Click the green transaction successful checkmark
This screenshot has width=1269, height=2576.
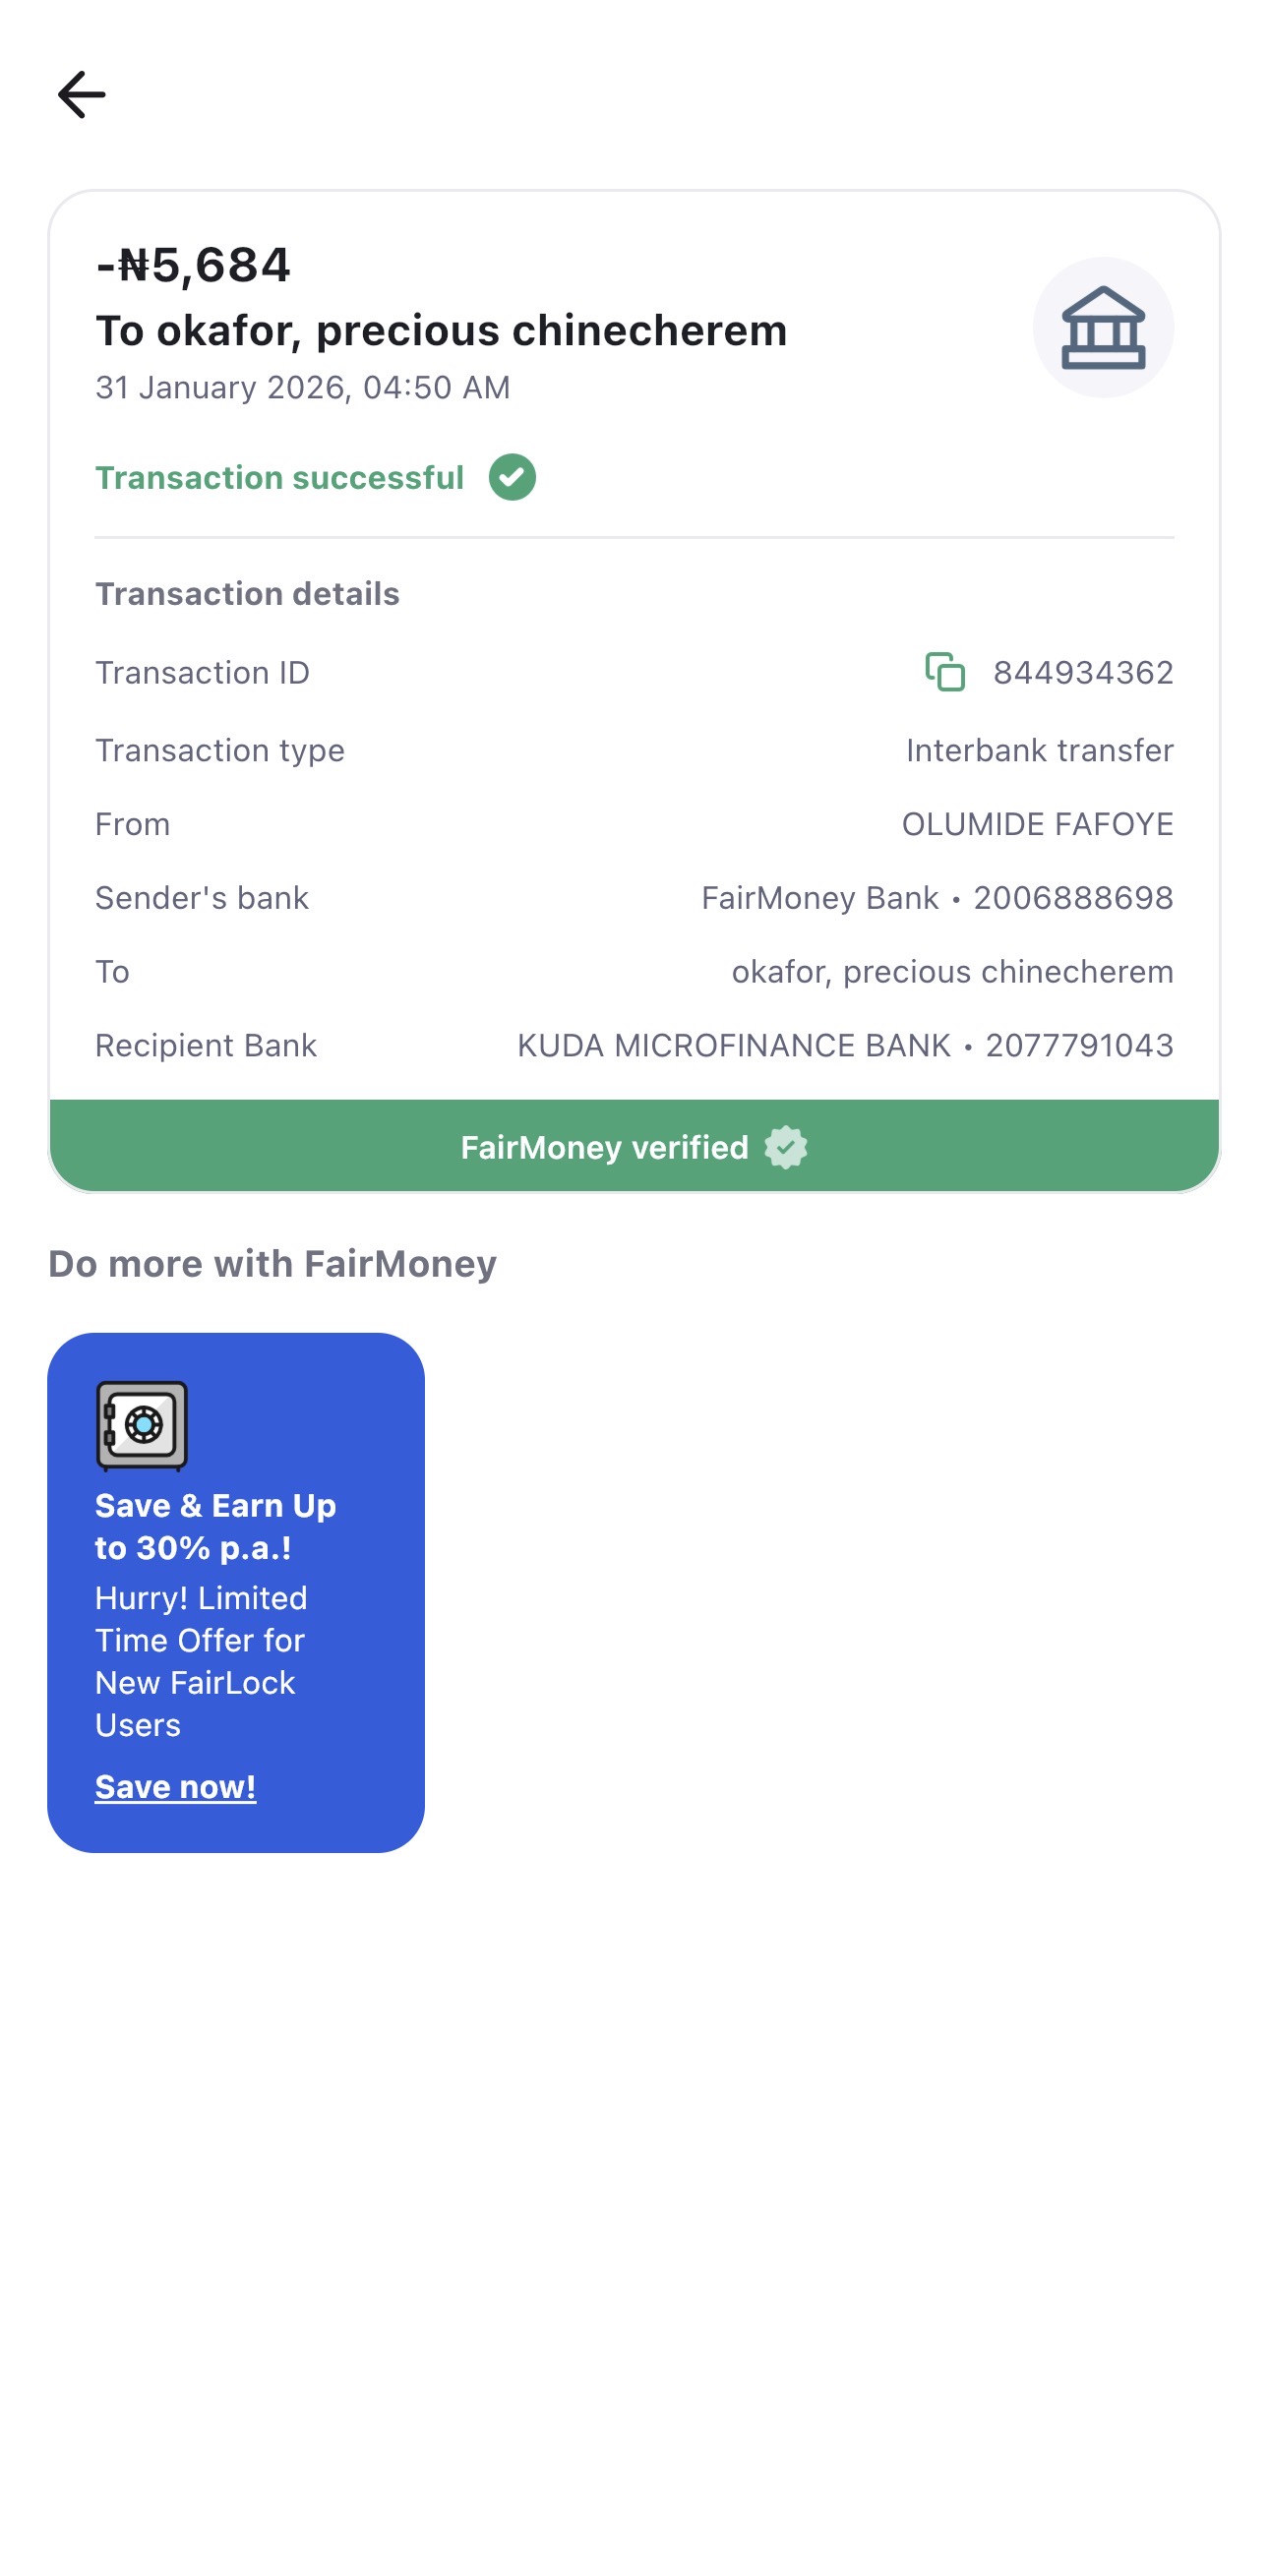click(512, 477)
